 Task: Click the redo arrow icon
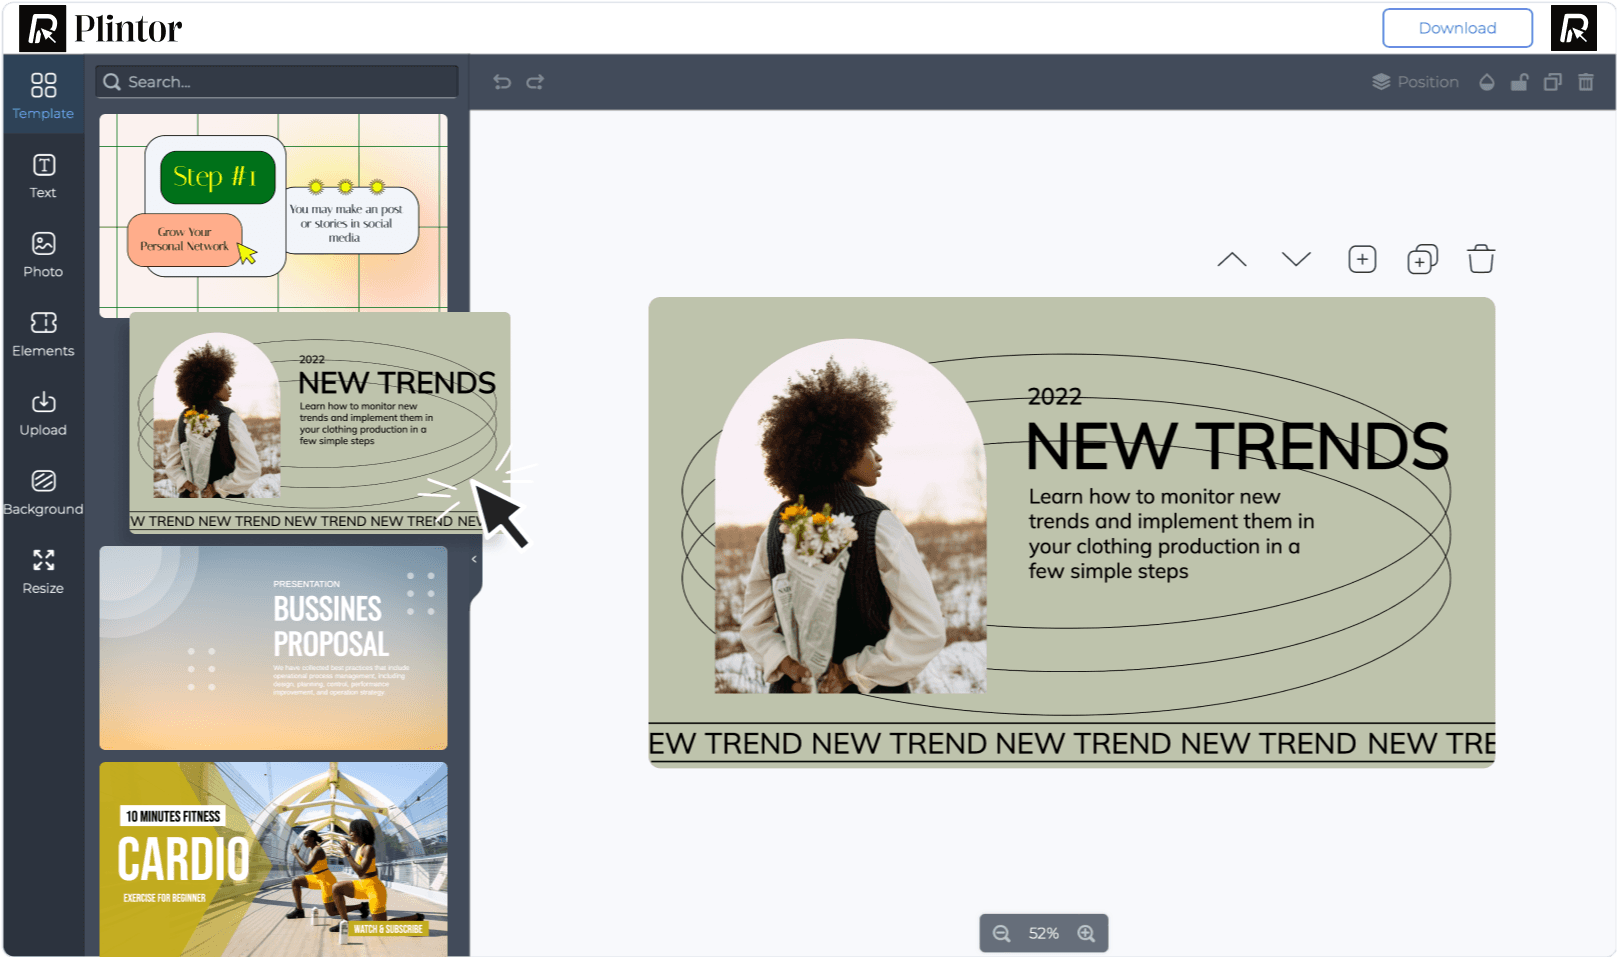click(x=535, y=82)
